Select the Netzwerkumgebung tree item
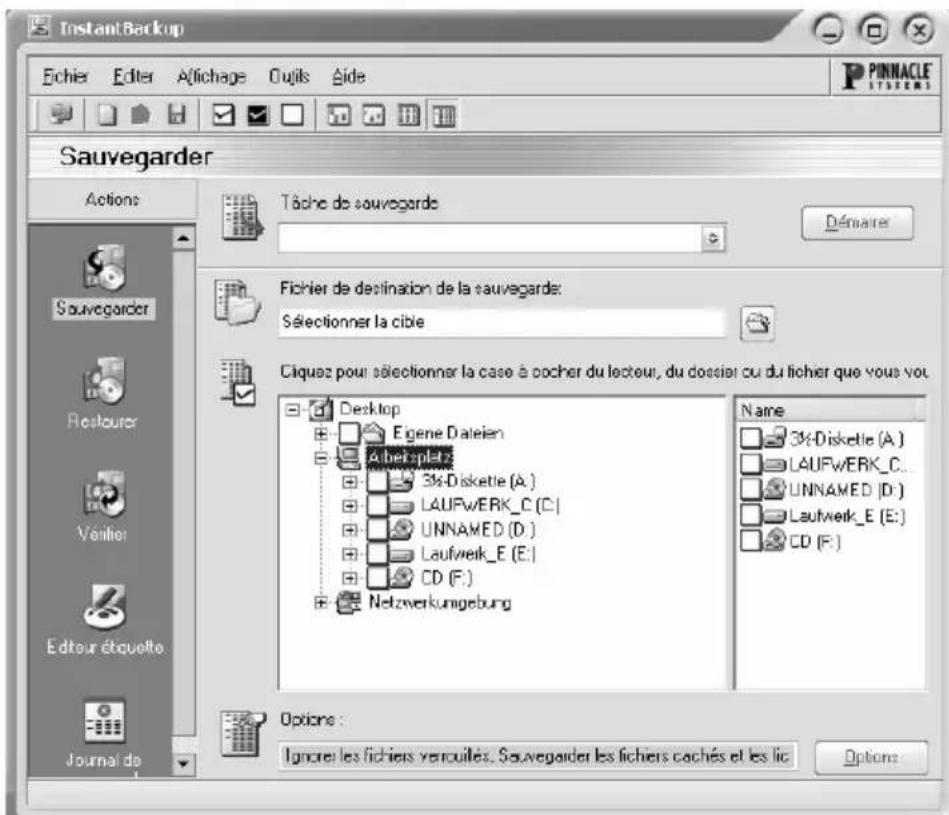949x815 pixels. [x=439, y=603]
